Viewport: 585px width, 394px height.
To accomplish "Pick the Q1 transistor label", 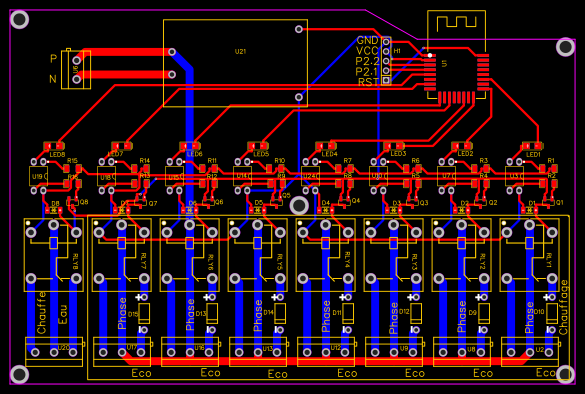I will 559,202.
